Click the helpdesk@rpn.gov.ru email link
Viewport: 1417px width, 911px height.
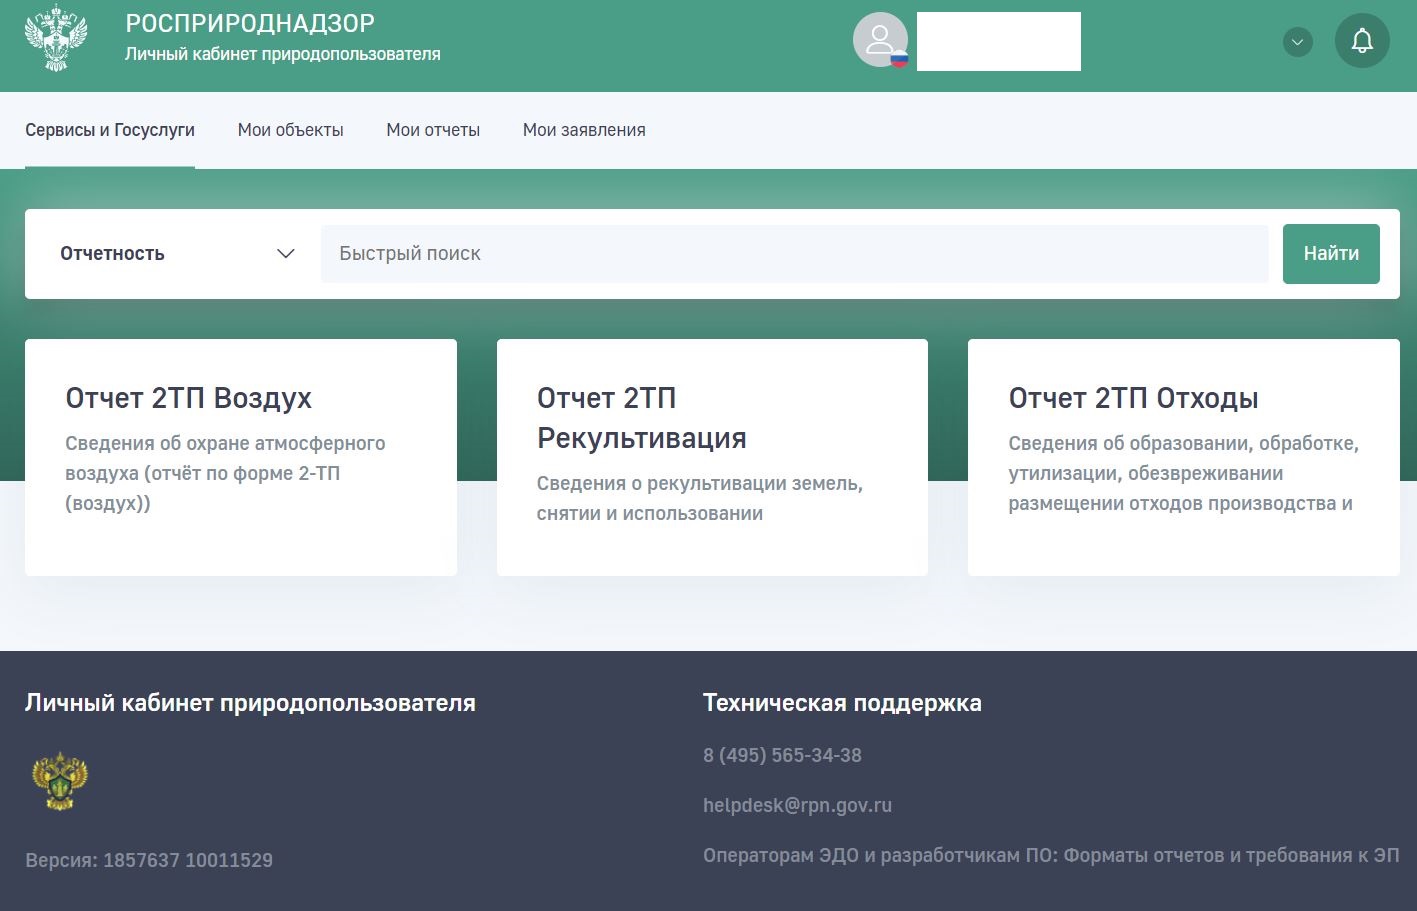pos(797,805)
